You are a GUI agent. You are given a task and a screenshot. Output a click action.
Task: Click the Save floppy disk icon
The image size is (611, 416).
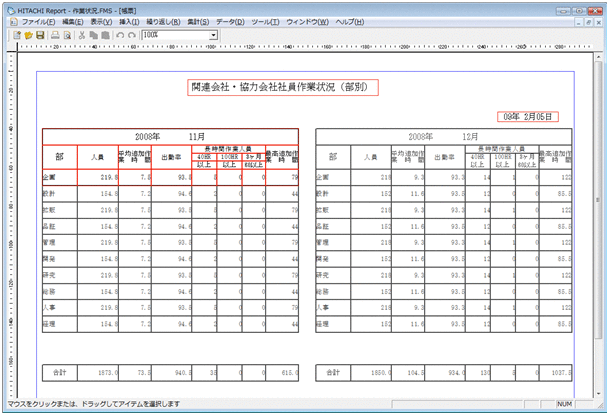pos(40,35)
